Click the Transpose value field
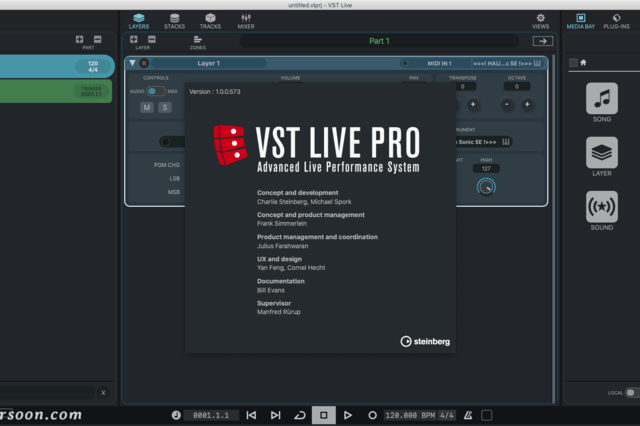Viewport: 640px width, 426px height. 462,87
